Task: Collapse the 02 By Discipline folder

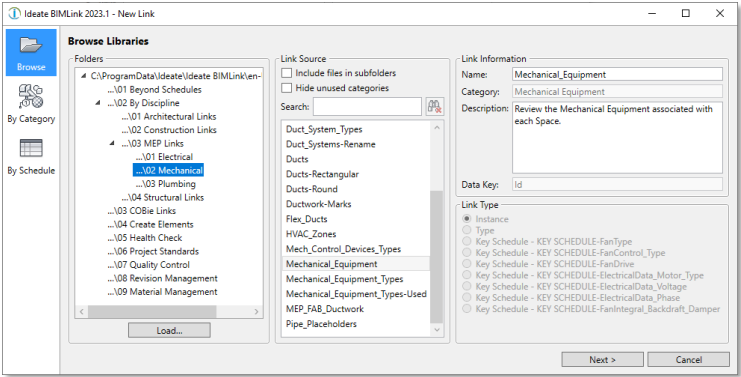Action: (x=98, y=103)
